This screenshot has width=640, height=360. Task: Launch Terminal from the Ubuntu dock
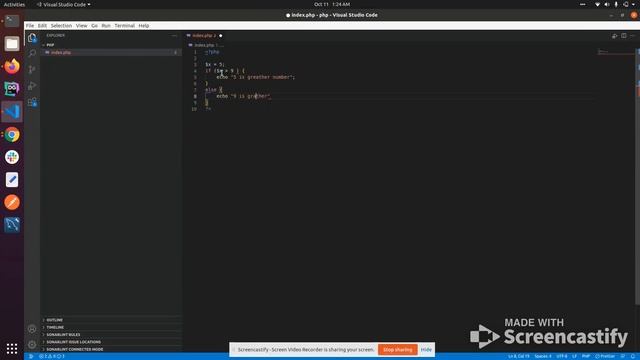(12, 21)
